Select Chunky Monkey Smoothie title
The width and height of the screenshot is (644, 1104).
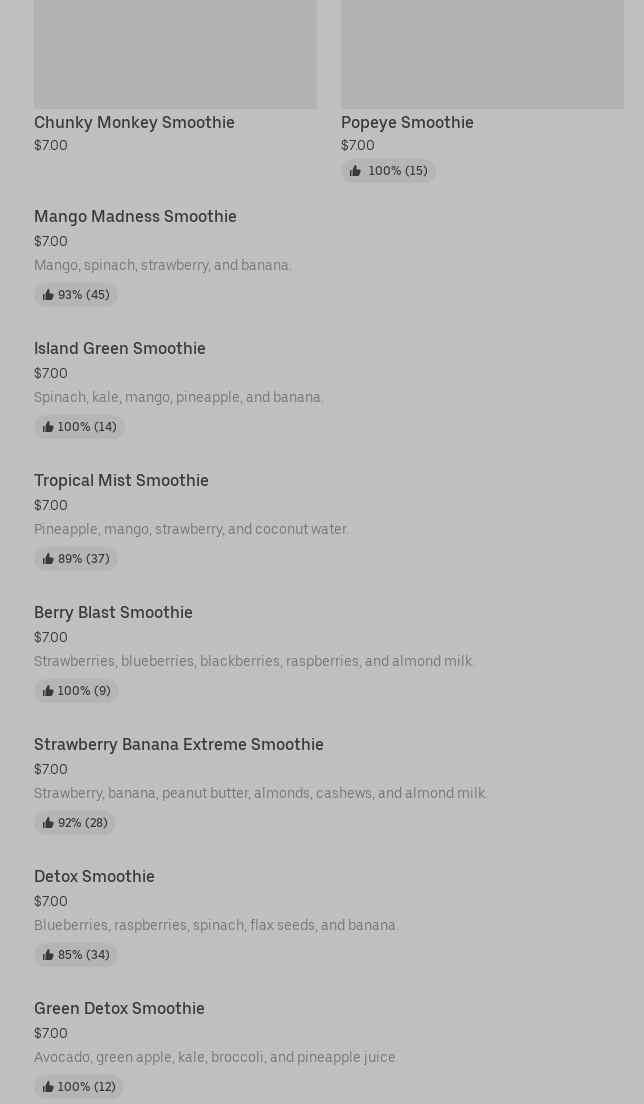coord(134,122)
